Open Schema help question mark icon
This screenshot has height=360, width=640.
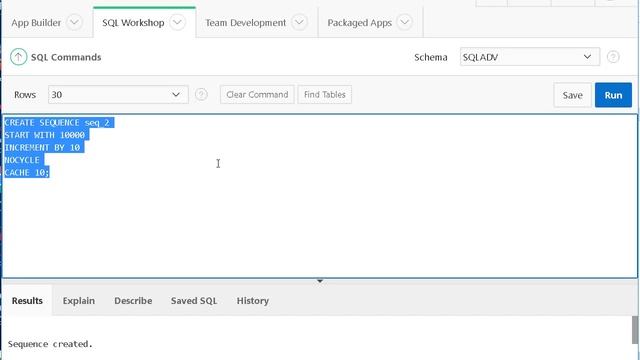[x=613, y=57]
